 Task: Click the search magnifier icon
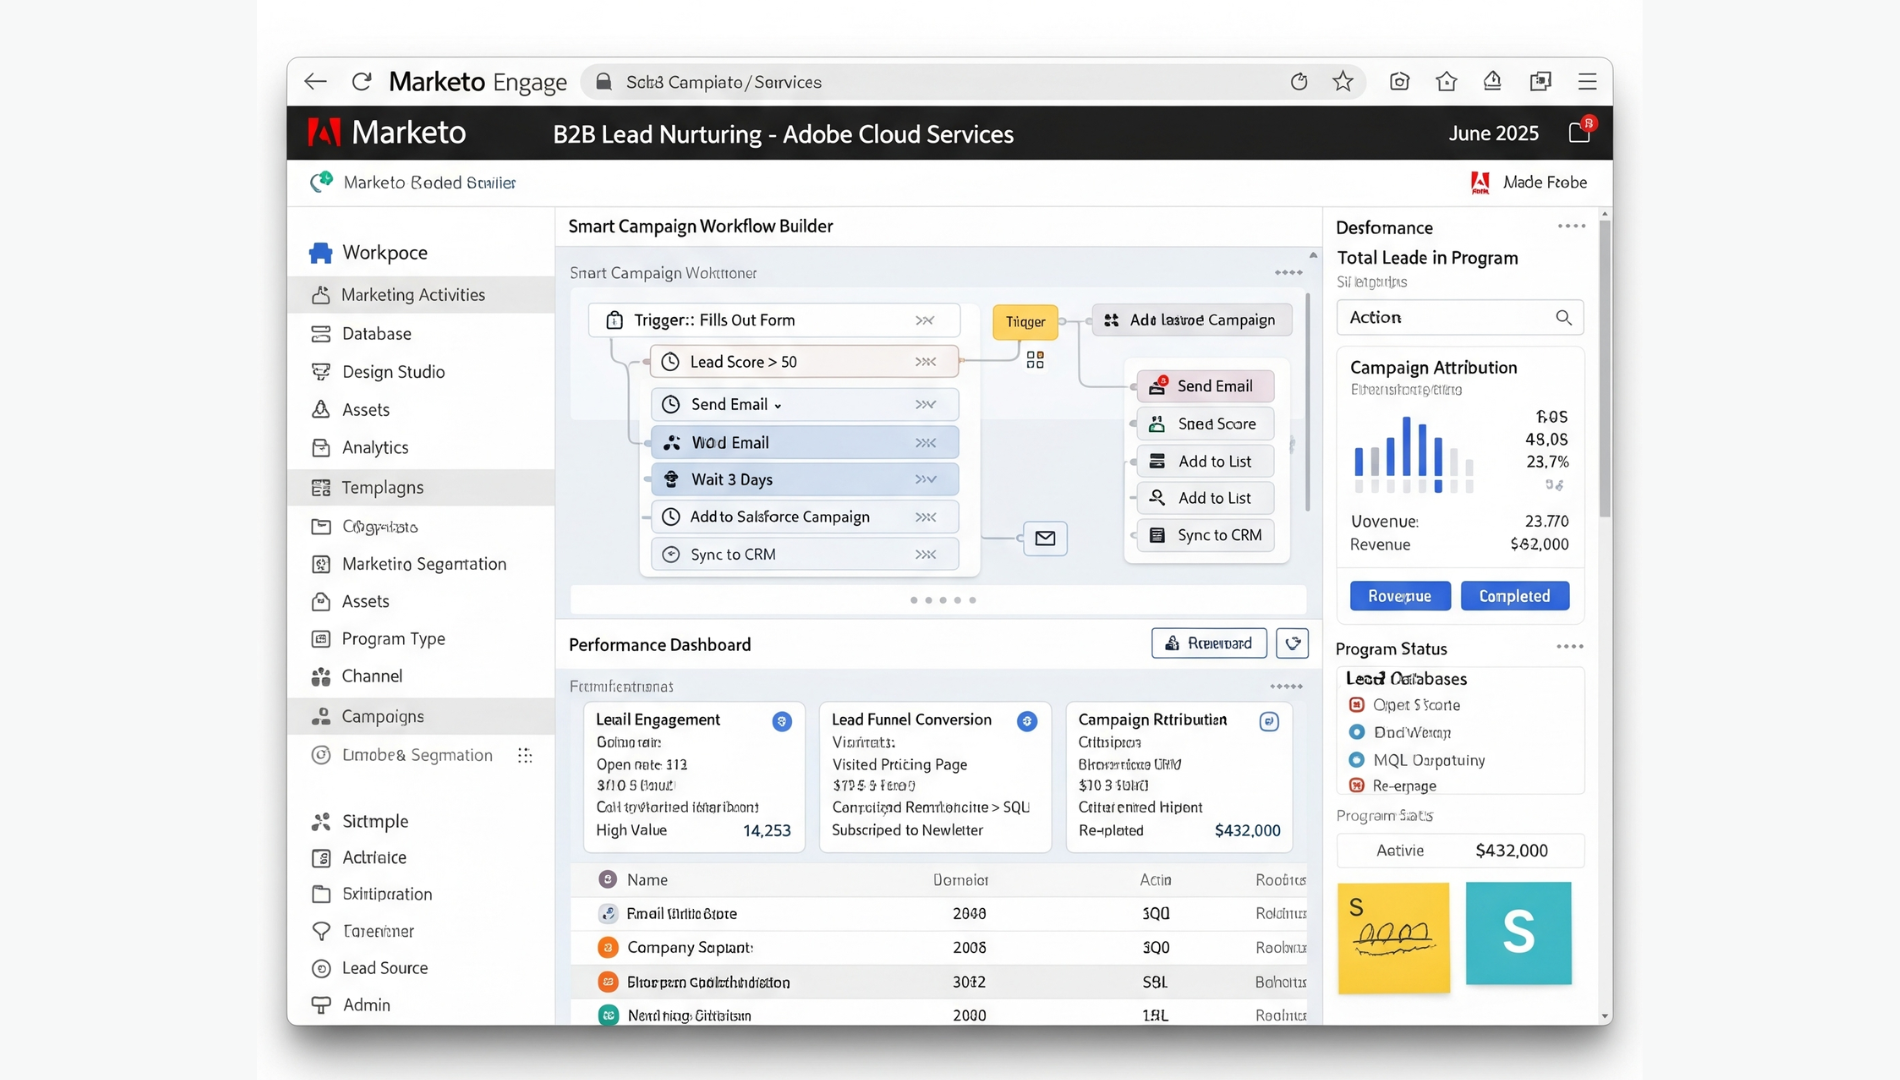pyautogui.click(x=1564, y=318)
